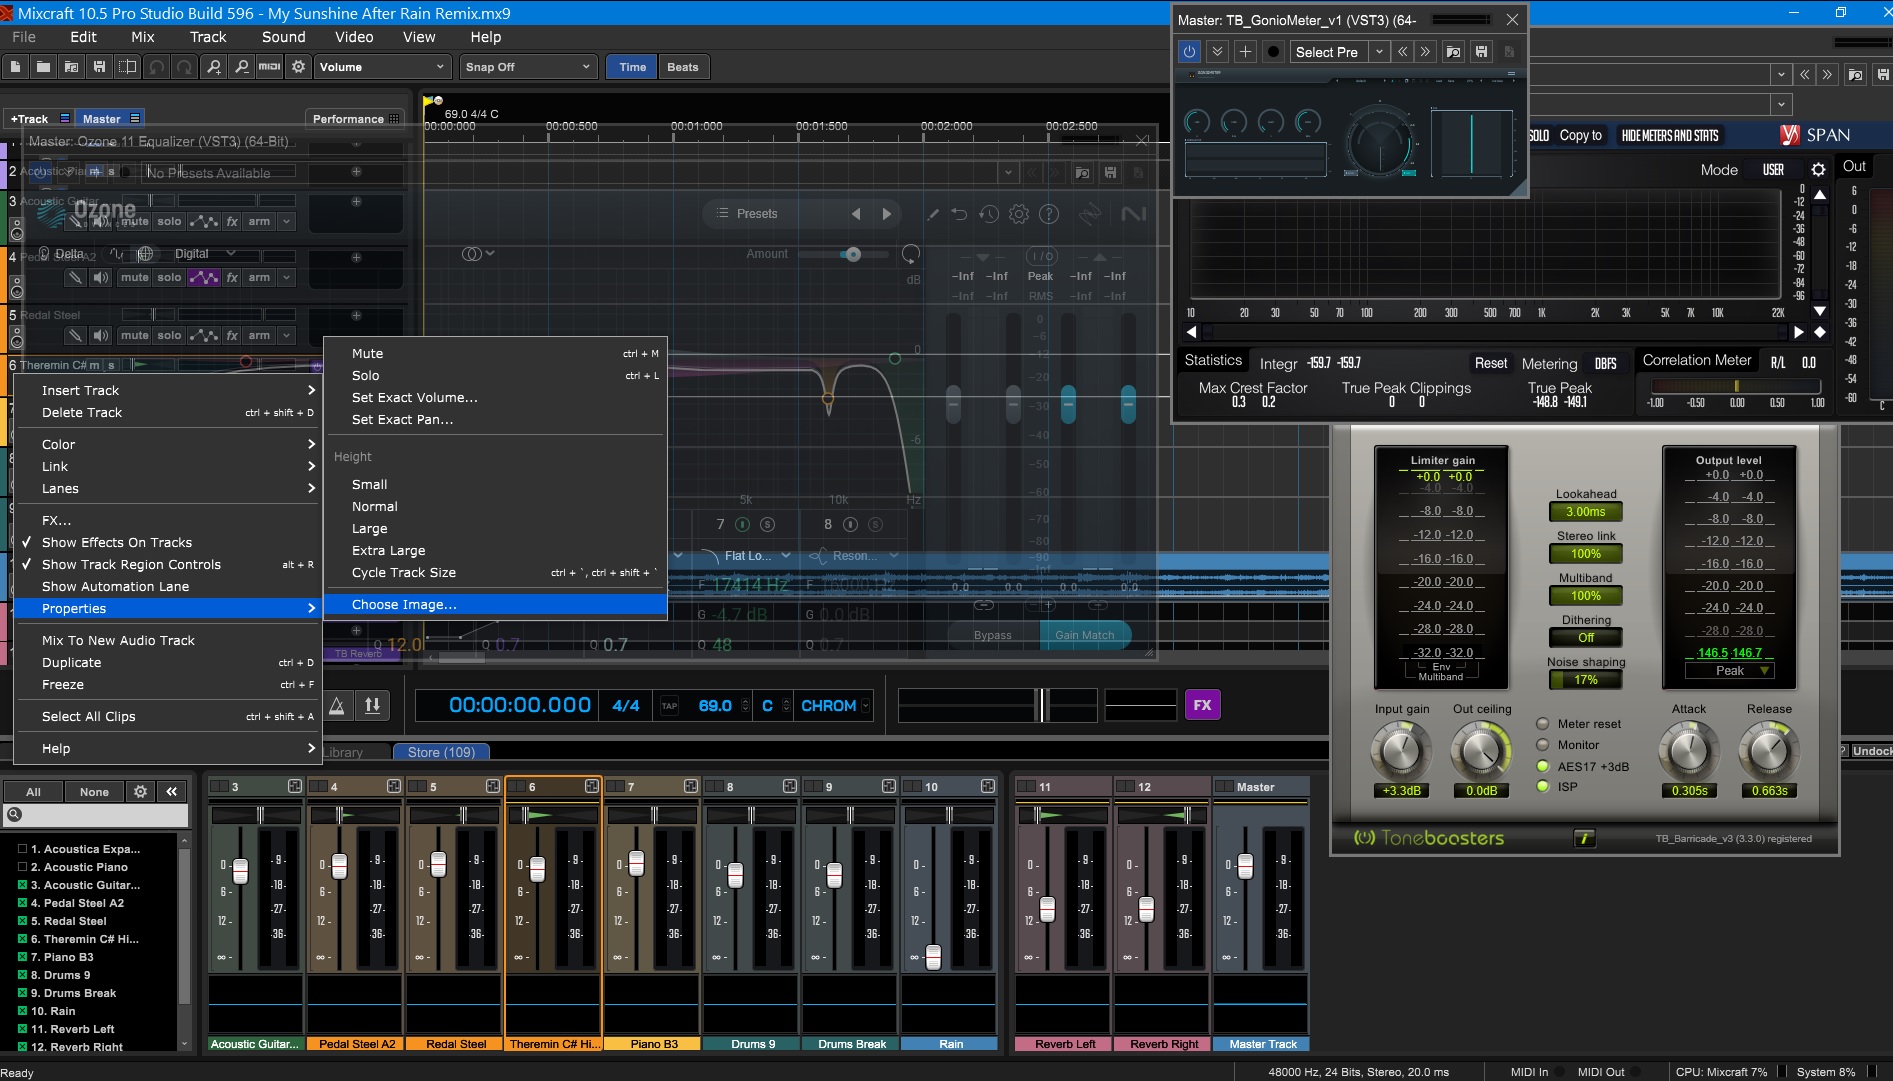This screenshot has width=1893, height=1081.
Task: Toggle AES17 +3dB option in Barricade
Action: [x=1542, y=766]
